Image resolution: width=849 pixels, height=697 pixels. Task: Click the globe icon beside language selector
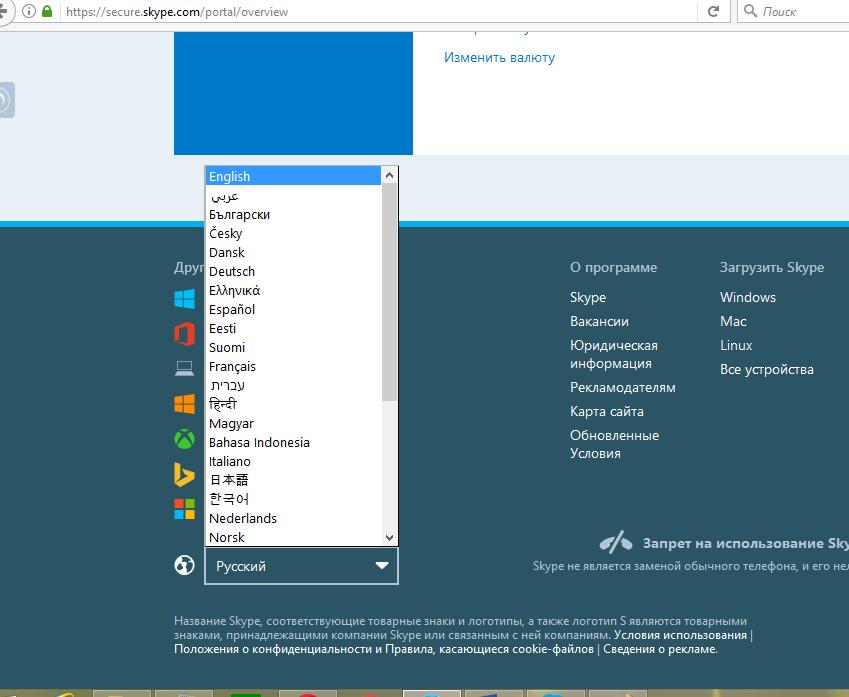184,566
